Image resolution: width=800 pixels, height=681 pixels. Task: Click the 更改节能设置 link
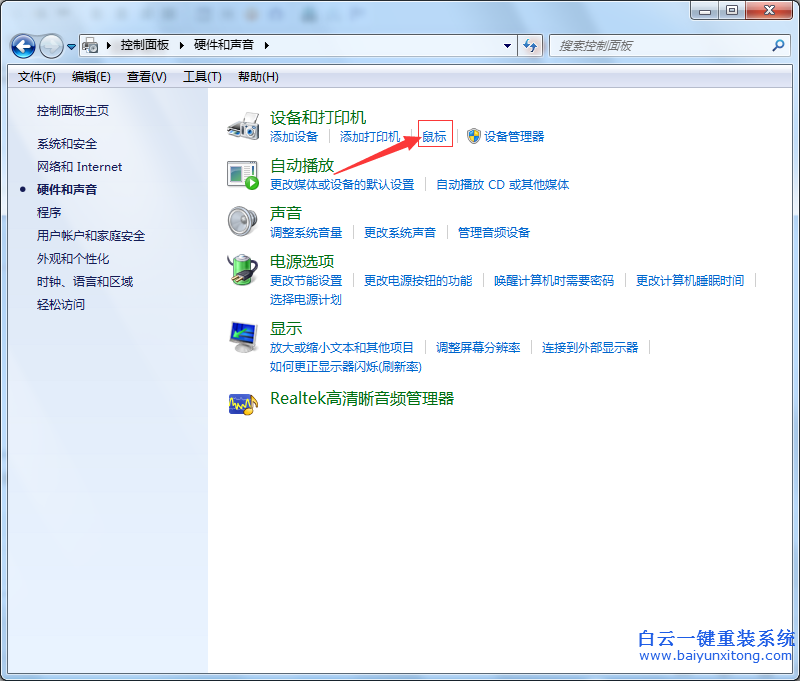(306, 281)
